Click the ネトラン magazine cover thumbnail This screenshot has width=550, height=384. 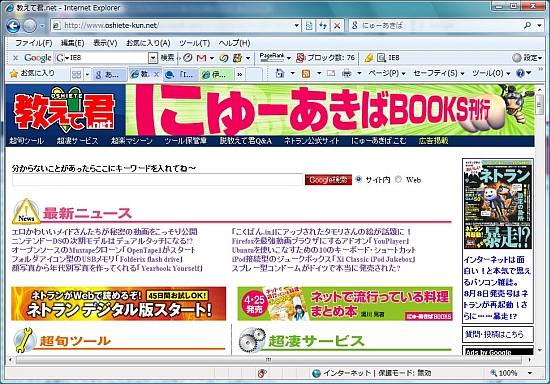click(x=497, y=204)
